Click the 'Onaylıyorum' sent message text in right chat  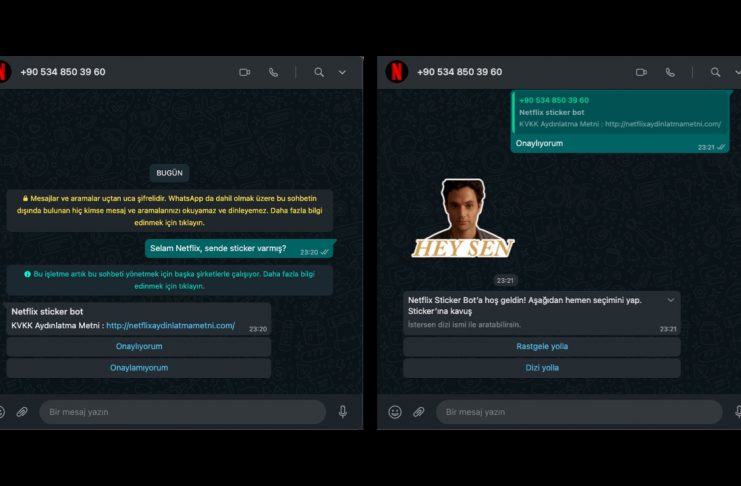pyautogui.click(x=539, y=143)
